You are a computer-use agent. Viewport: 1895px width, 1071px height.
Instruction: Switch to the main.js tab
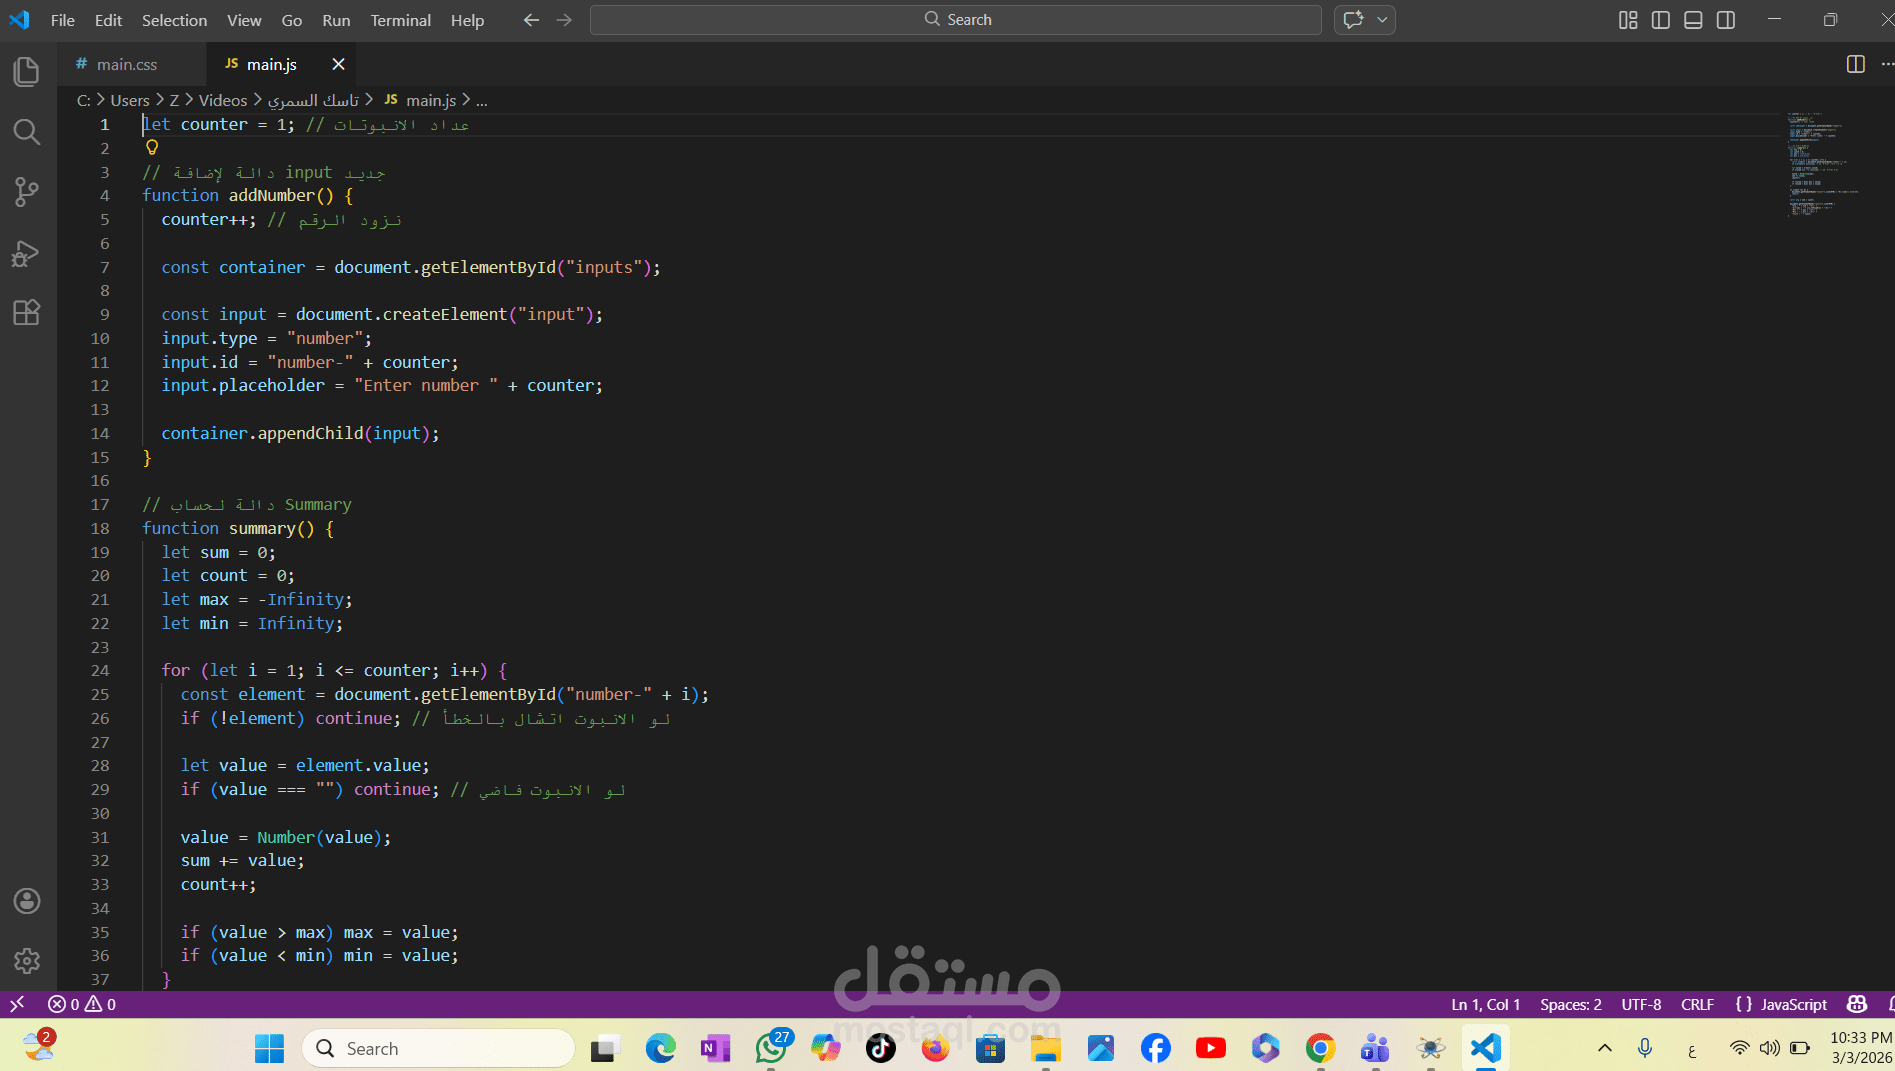pos(271,64)
